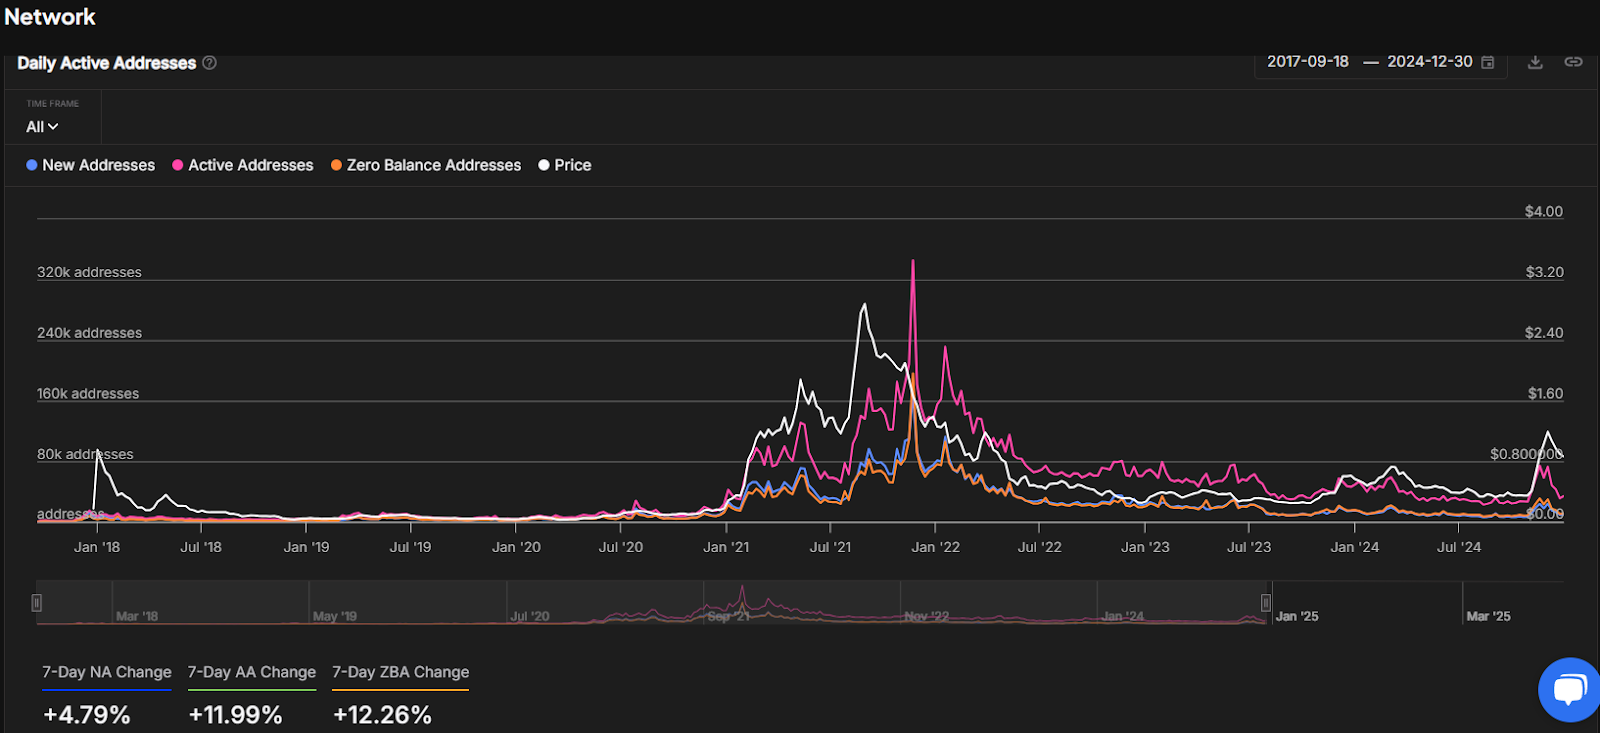
Task: Toggle the Price series
Action: 565,165
